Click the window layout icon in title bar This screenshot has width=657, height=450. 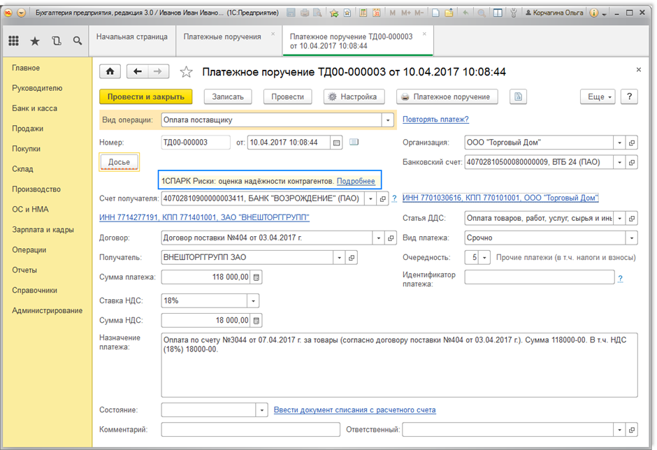pos(498,13)
